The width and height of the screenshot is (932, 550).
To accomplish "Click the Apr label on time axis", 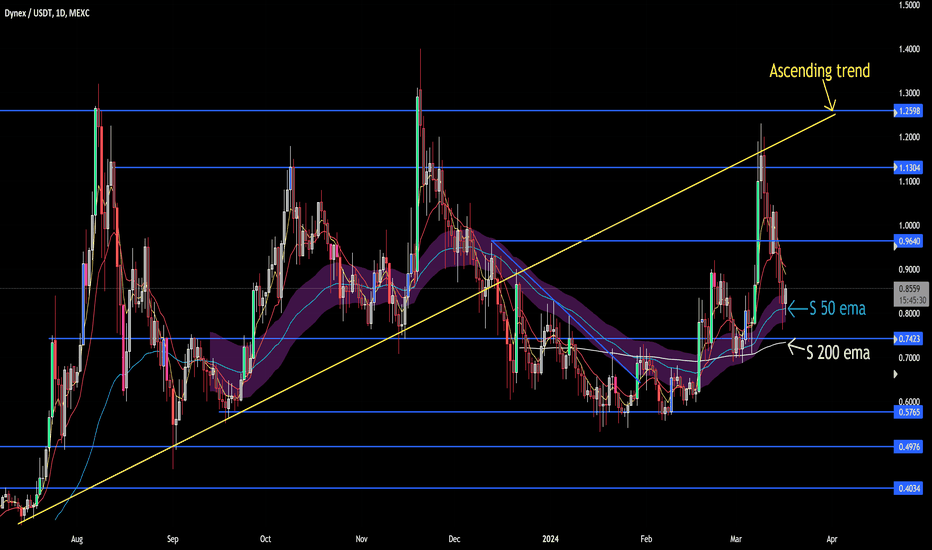I will (x=832, y=539).
